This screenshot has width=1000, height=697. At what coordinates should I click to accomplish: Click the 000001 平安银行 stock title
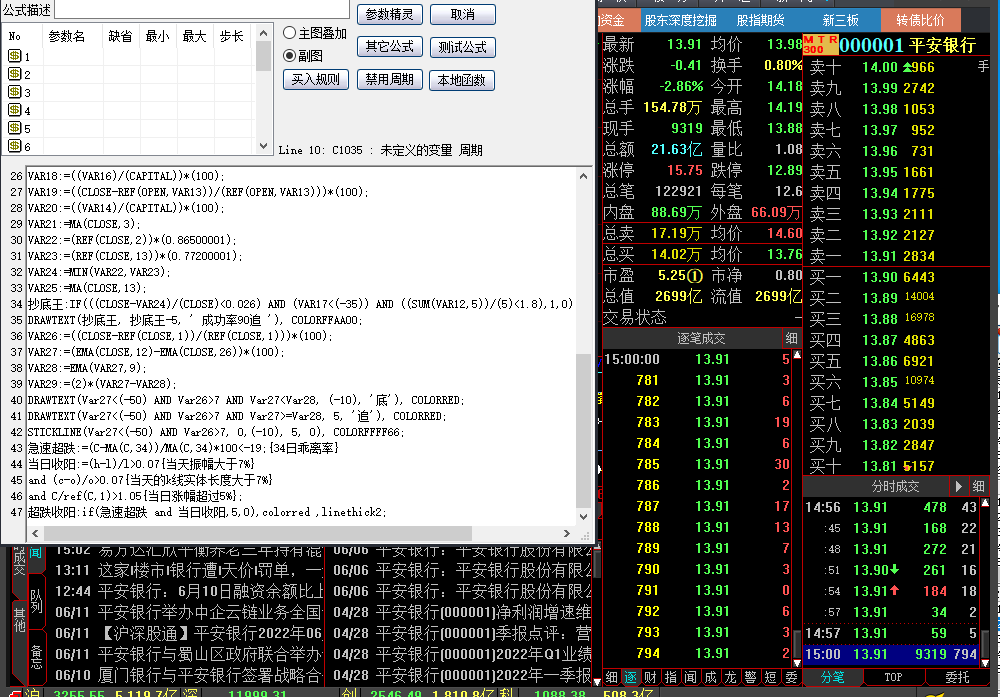908,45
